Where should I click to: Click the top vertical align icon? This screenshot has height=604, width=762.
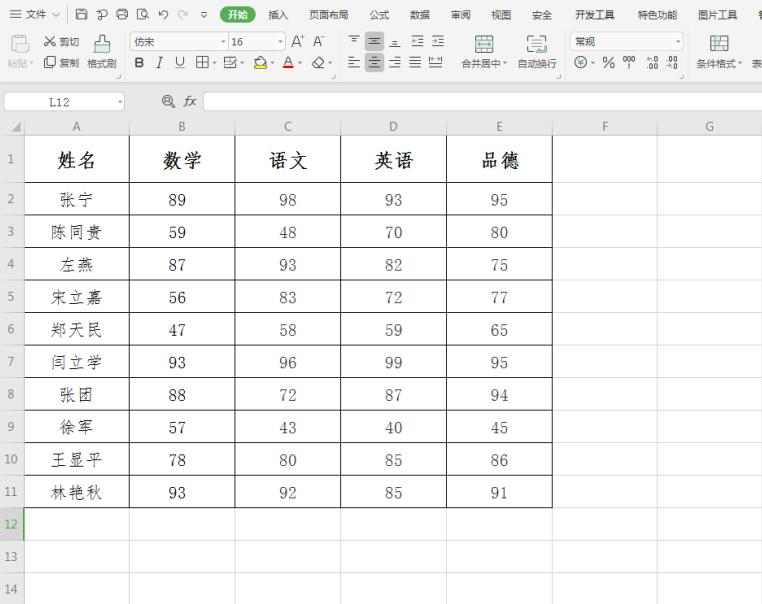click(x=354, y=41)
